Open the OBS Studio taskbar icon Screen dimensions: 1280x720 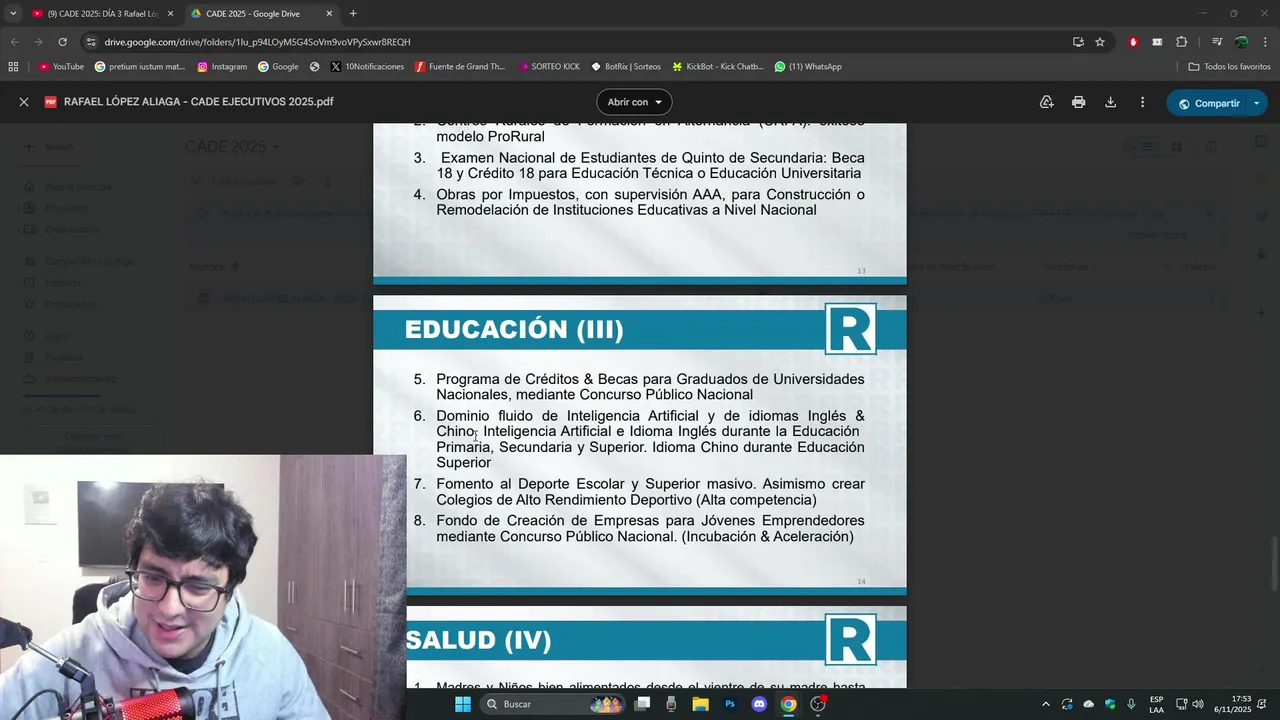click(818, 704)
